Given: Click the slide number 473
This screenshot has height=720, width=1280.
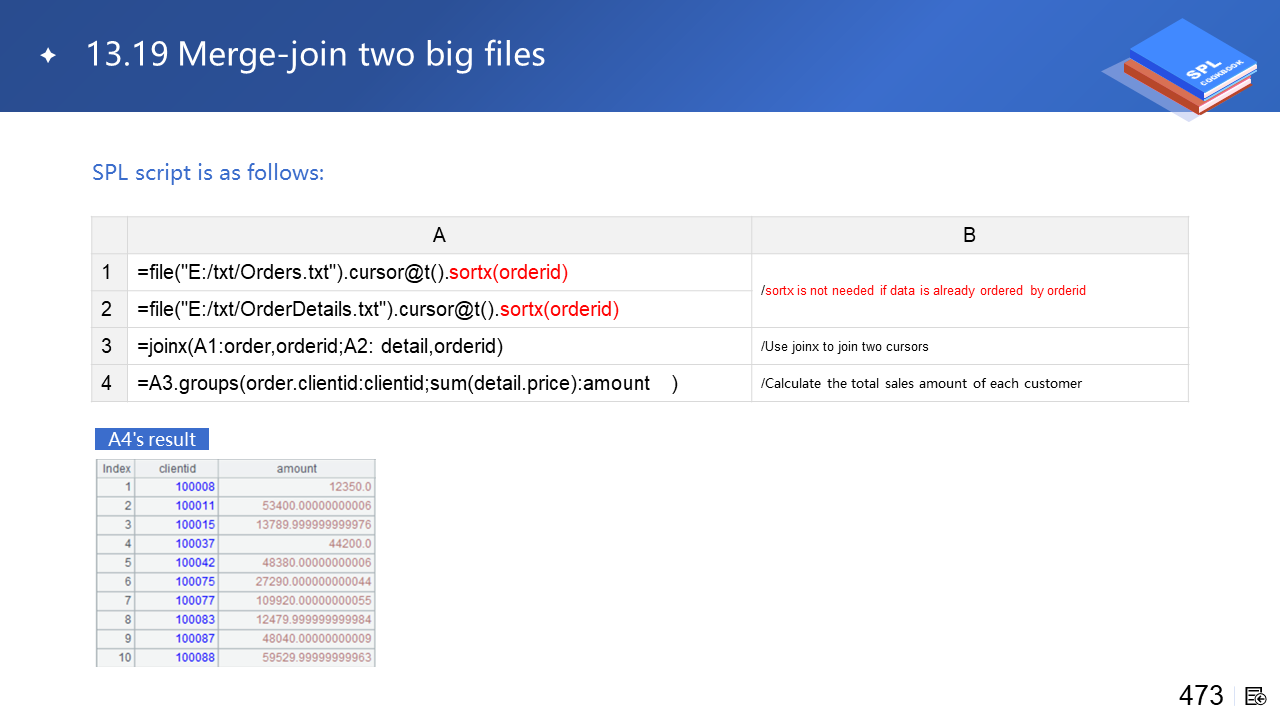Looking at the screenshot, I should pos(1201,696).
